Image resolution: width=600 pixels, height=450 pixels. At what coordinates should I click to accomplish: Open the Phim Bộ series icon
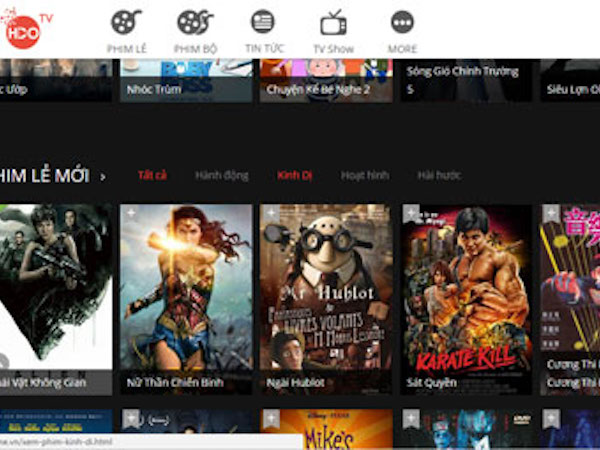point(194,23)
